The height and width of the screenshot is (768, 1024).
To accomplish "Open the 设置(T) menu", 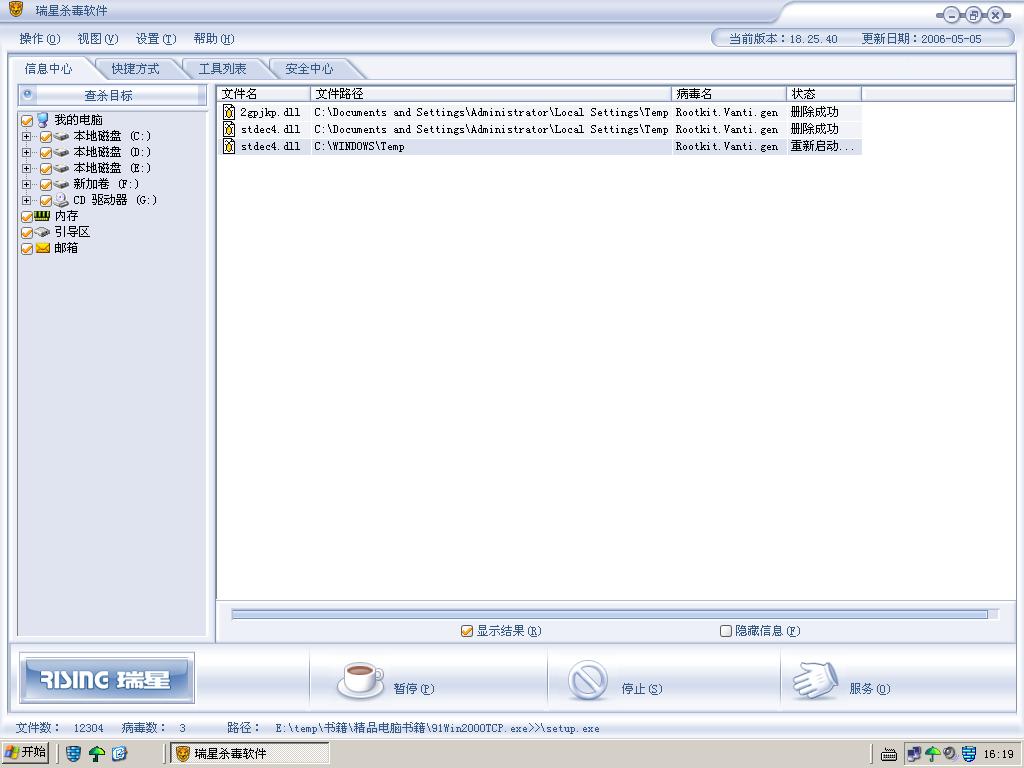I will click(156, 39).
